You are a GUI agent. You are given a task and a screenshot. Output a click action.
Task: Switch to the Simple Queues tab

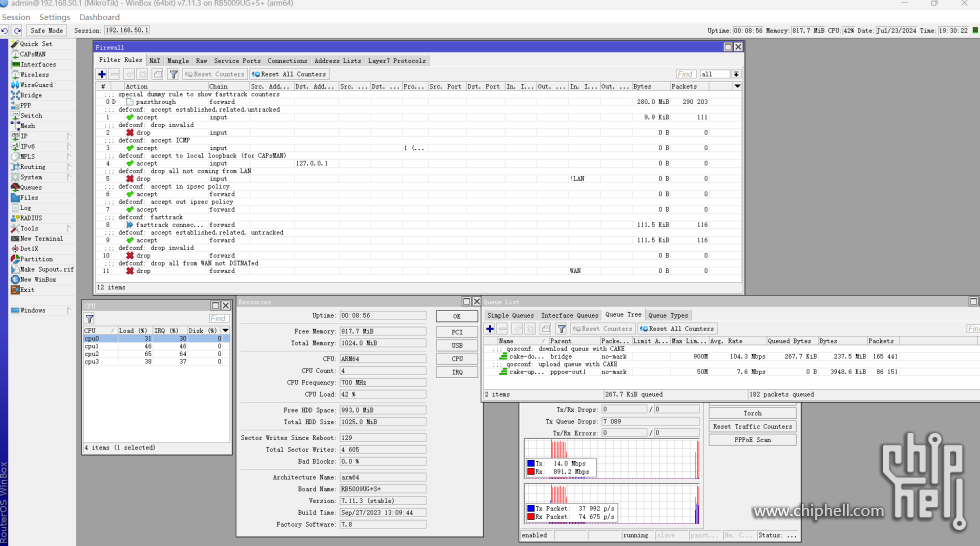point(511,315)
